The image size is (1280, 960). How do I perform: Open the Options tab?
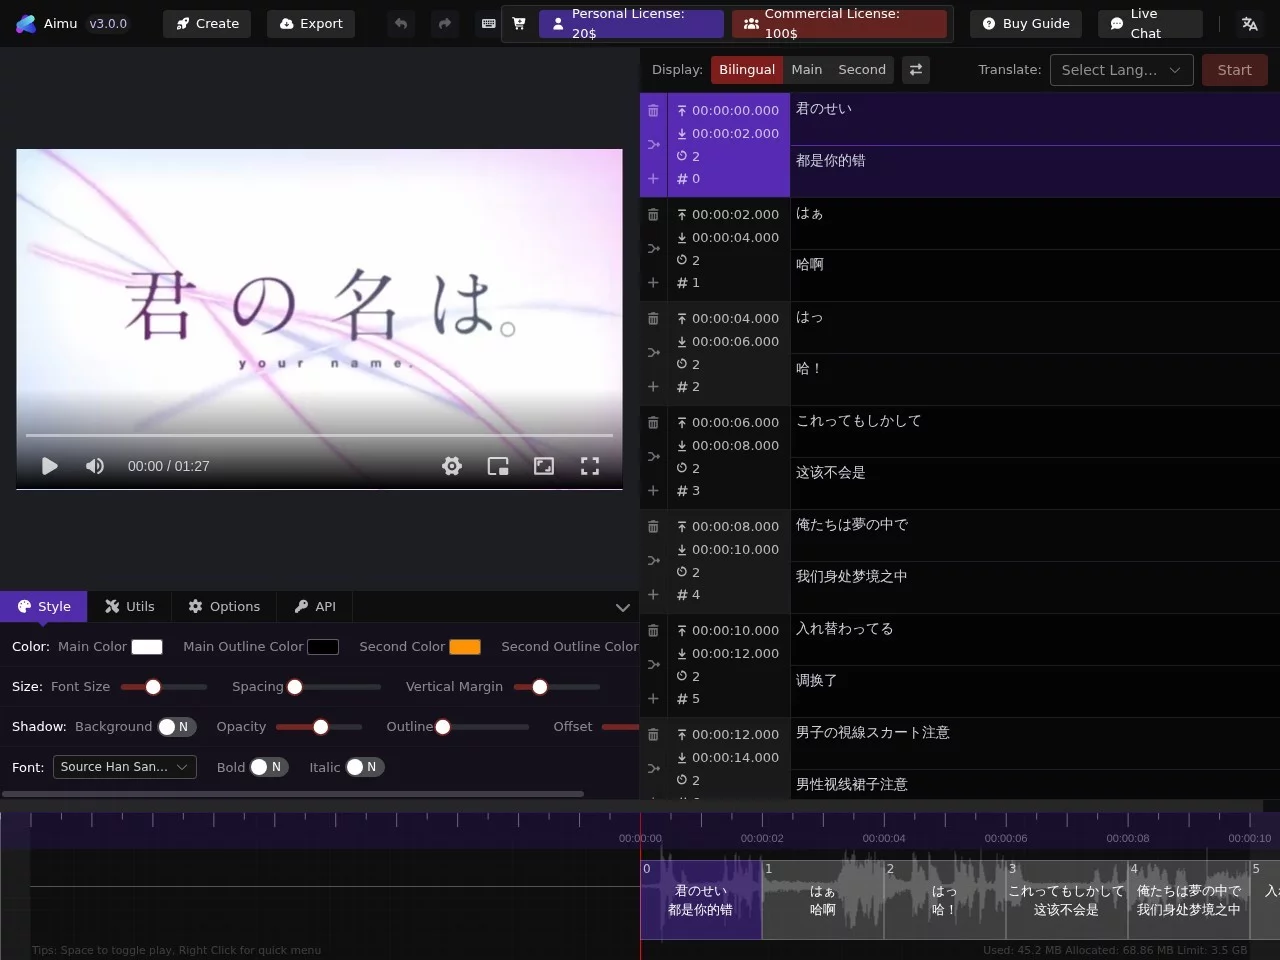(x=224, y=606)
